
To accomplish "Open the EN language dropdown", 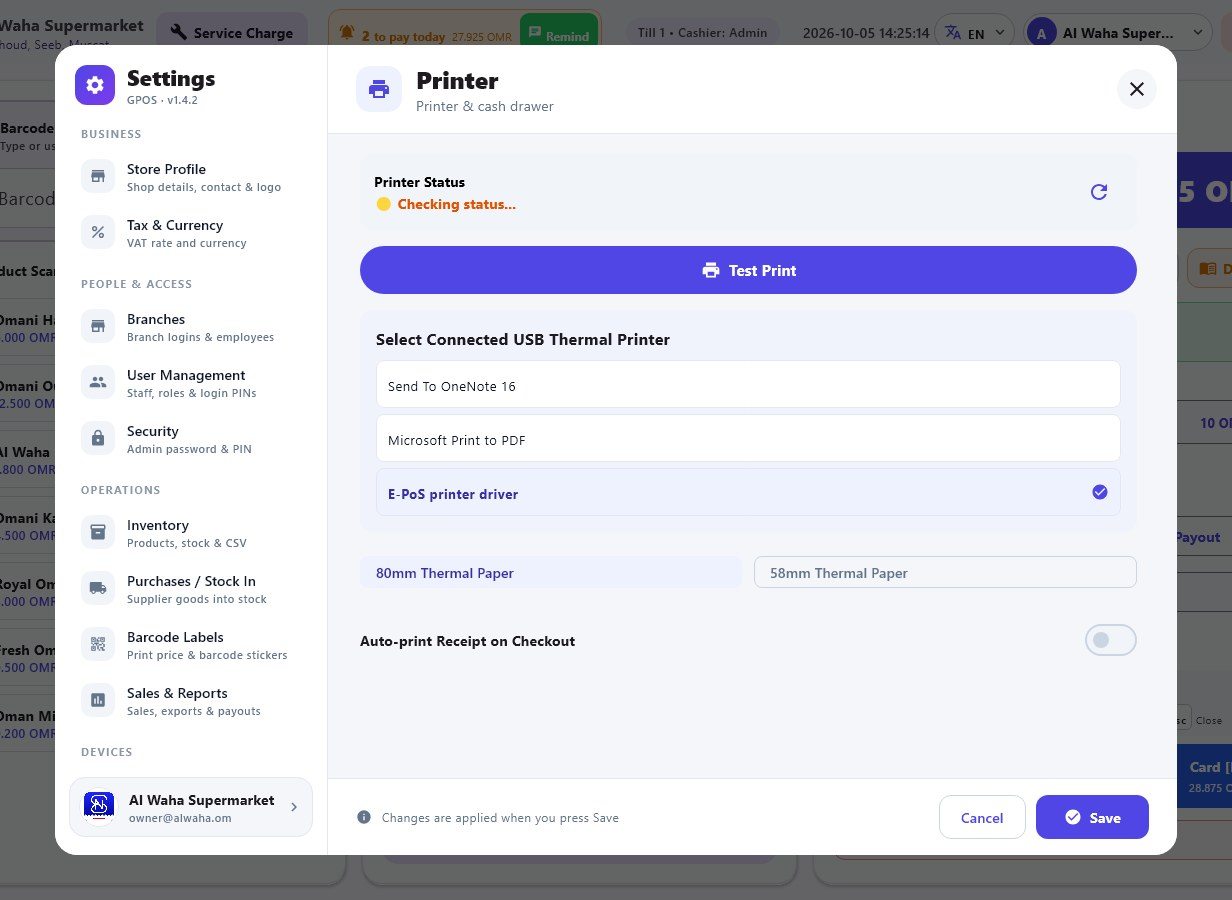I will pyautogui.click(x=976, y=33).
